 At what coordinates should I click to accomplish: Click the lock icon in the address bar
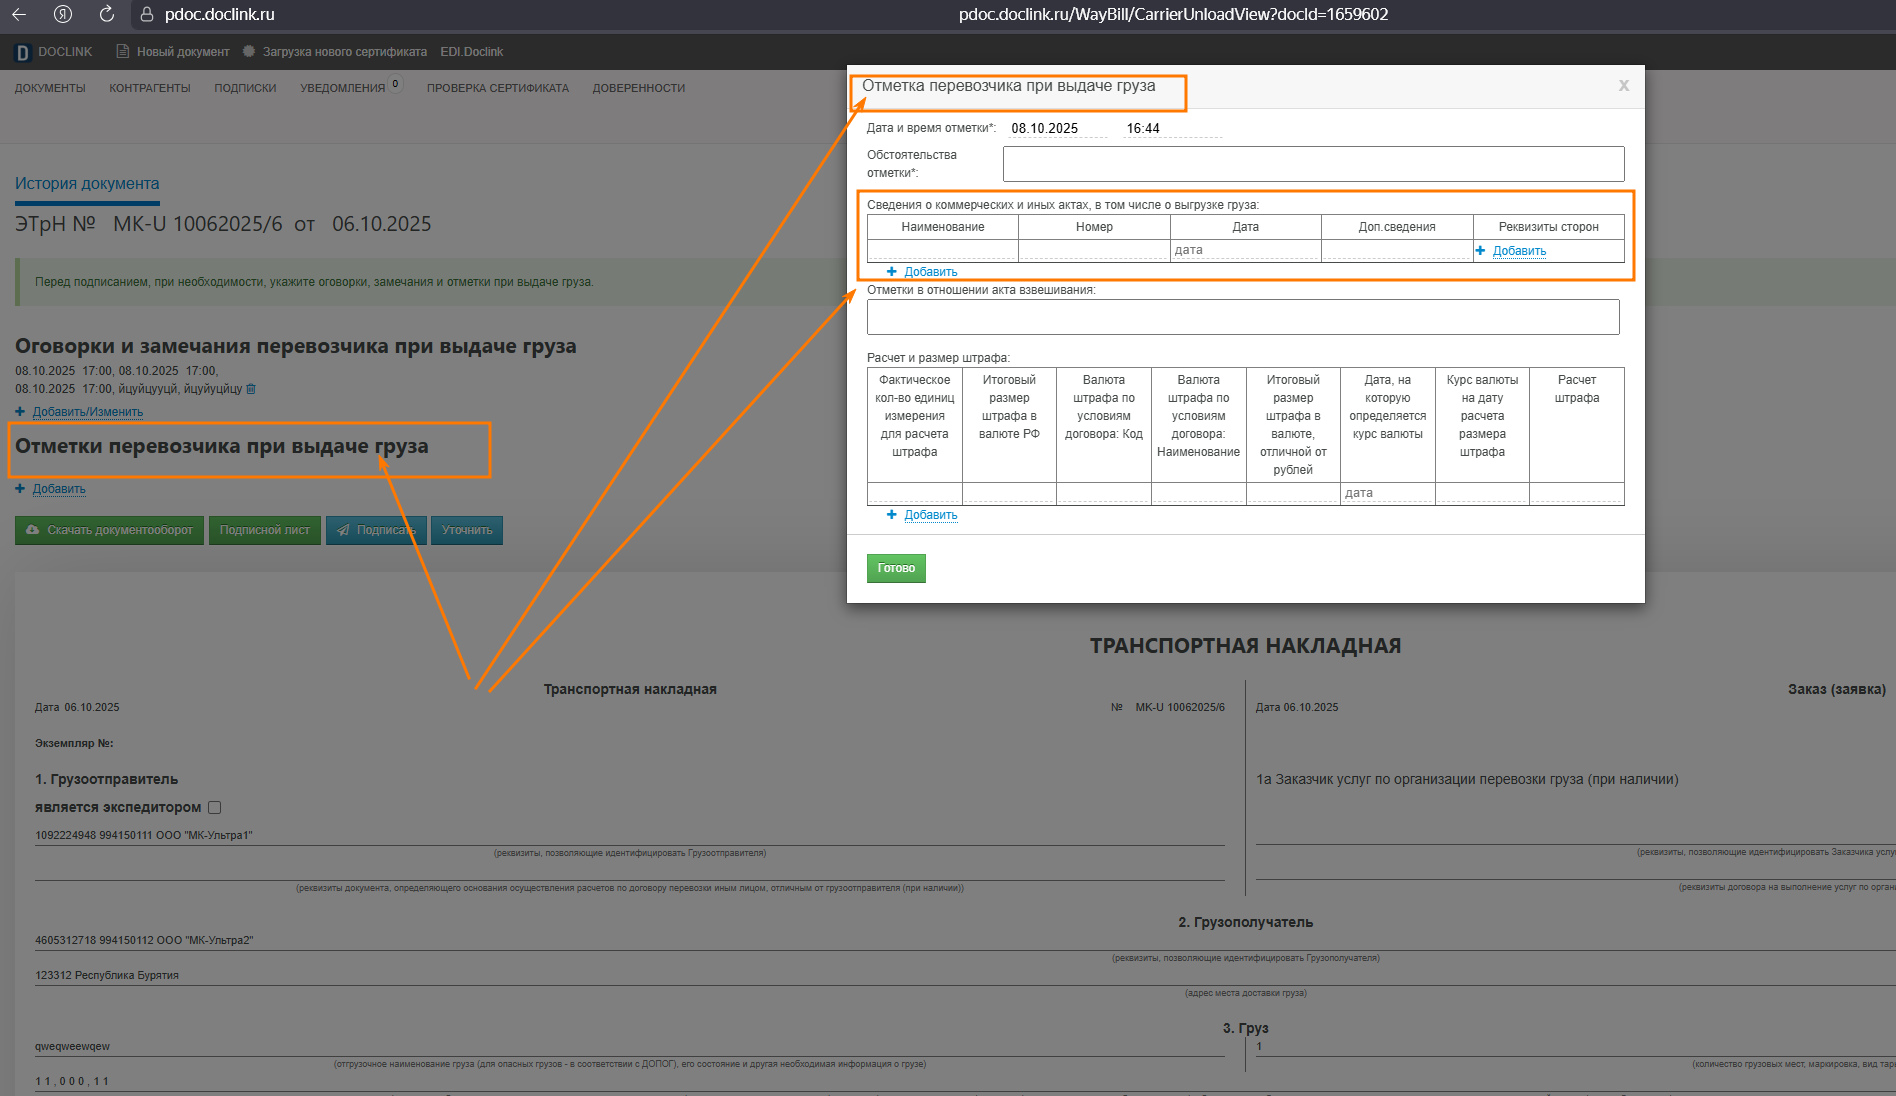coord(147,14)
